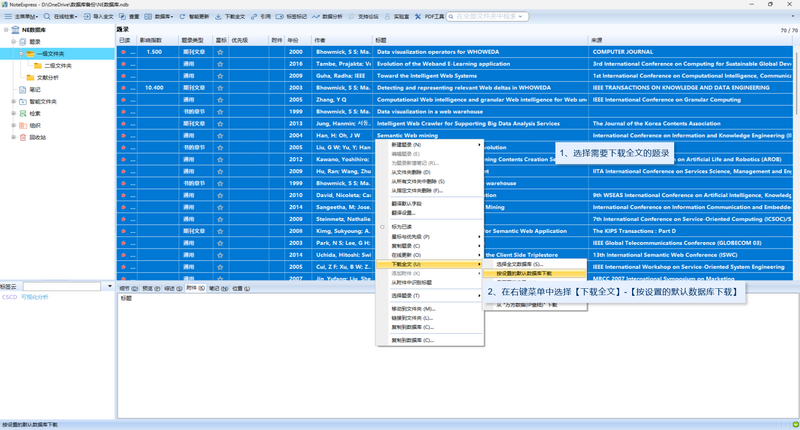Toggle the star for Tambe, Prajakta row
800x430 pixels.
click(x=220, y=64)
